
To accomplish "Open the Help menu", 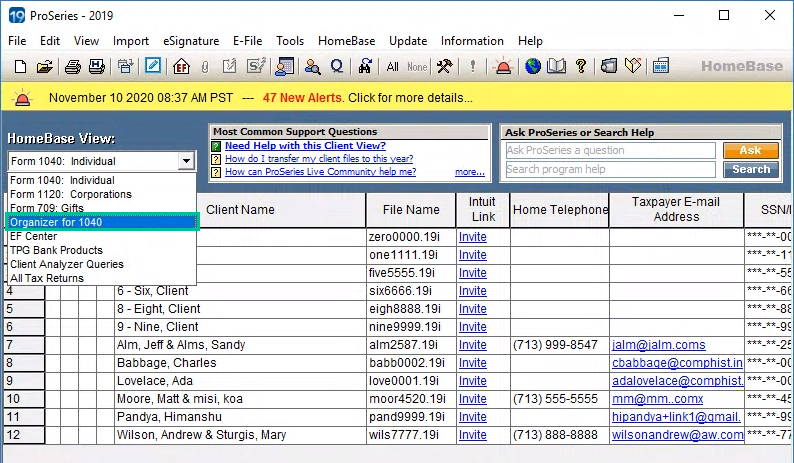I will tap(530, 41).
